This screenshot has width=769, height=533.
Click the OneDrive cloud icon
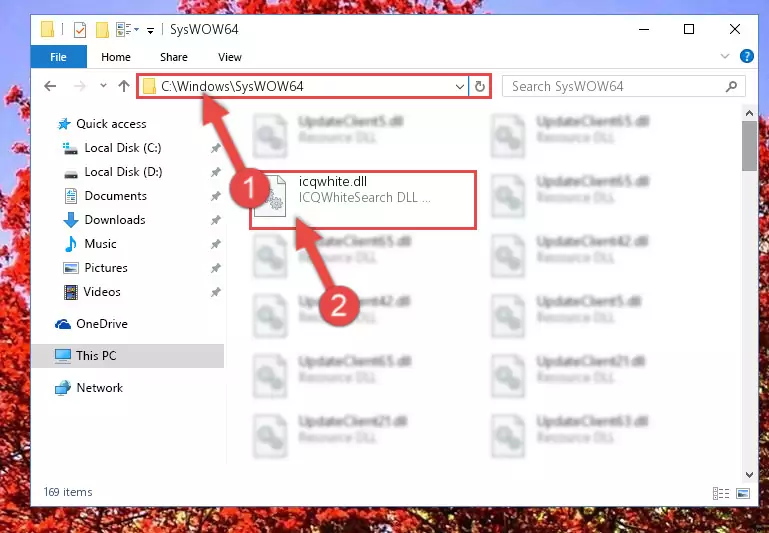[63, 324]
